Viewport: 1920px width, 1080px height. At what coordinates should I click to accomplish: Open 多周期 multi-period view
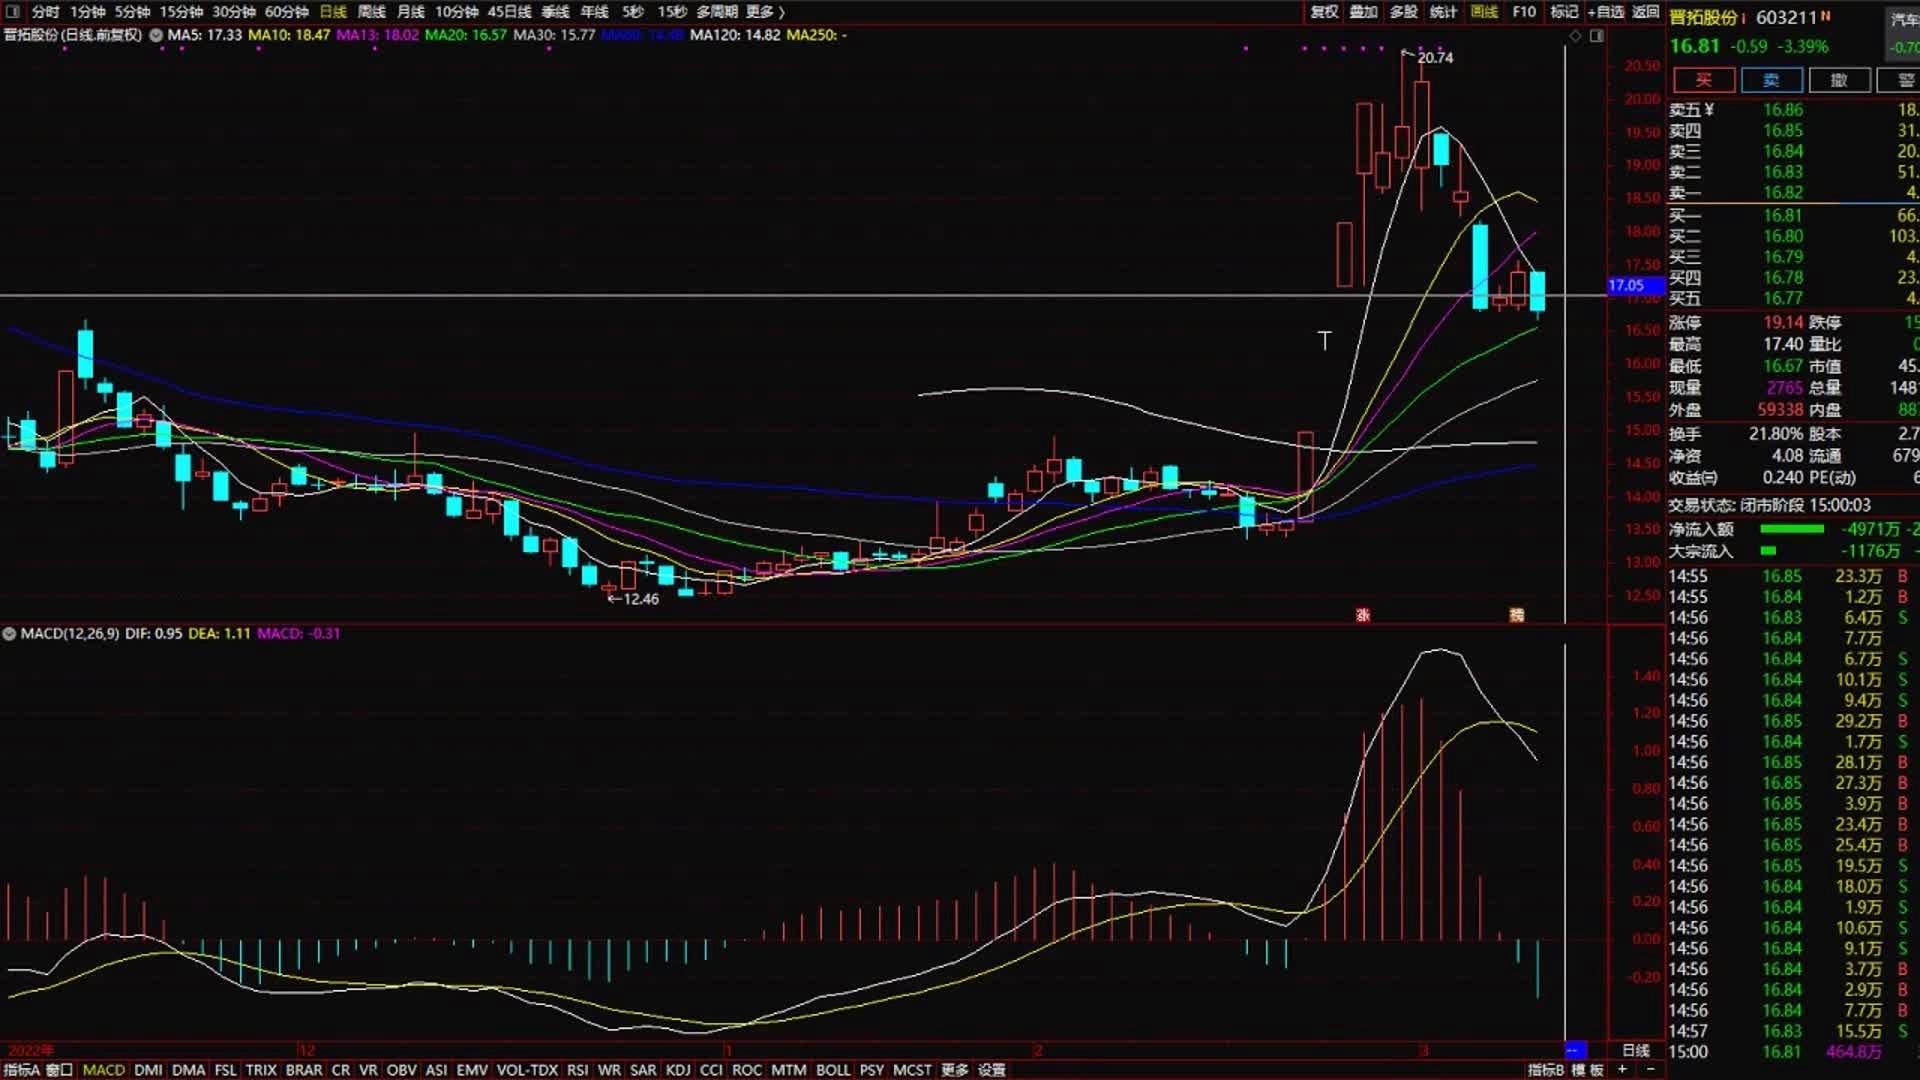pos(717,12)
